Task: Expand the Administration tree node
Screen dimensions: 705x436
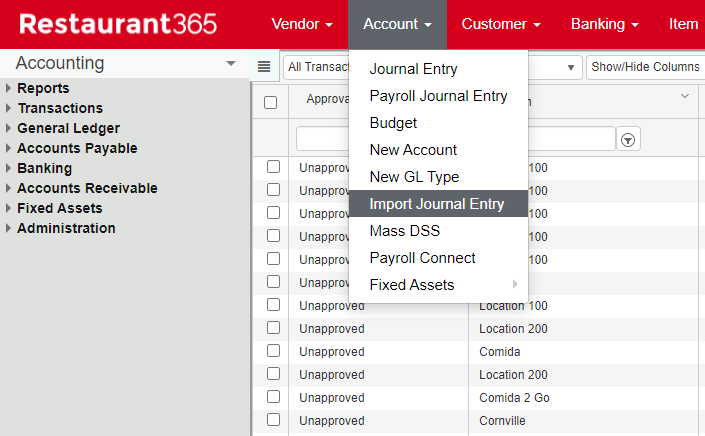Action: pos(8,228)
